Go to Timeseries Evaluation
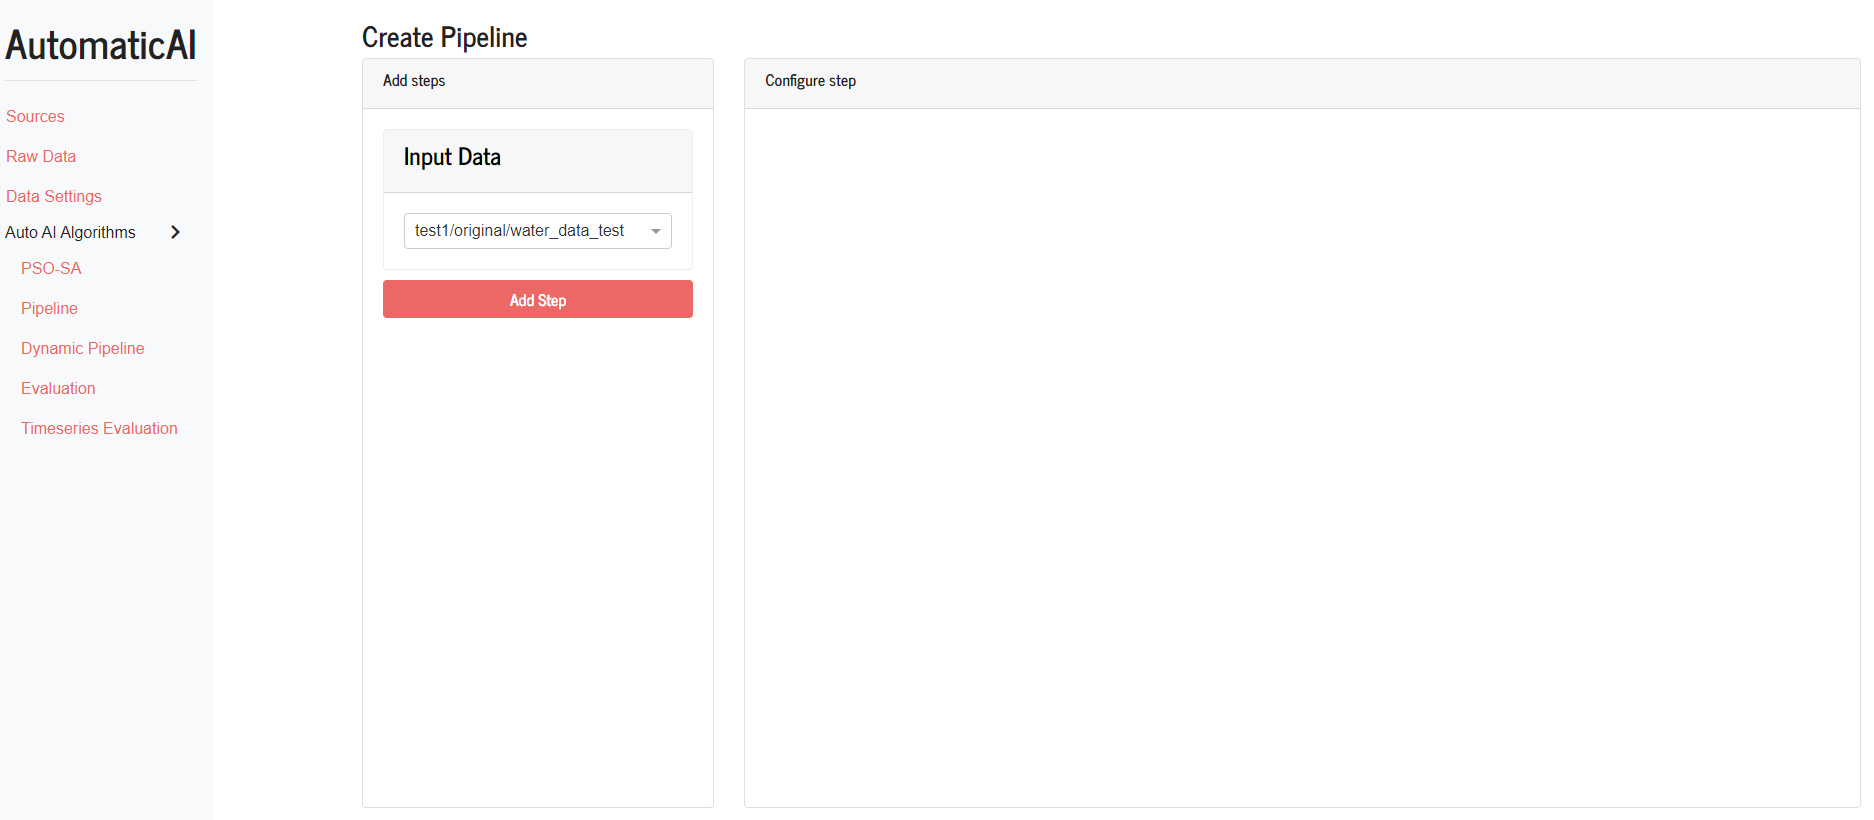1874x820 pixels. click(99, 428)
